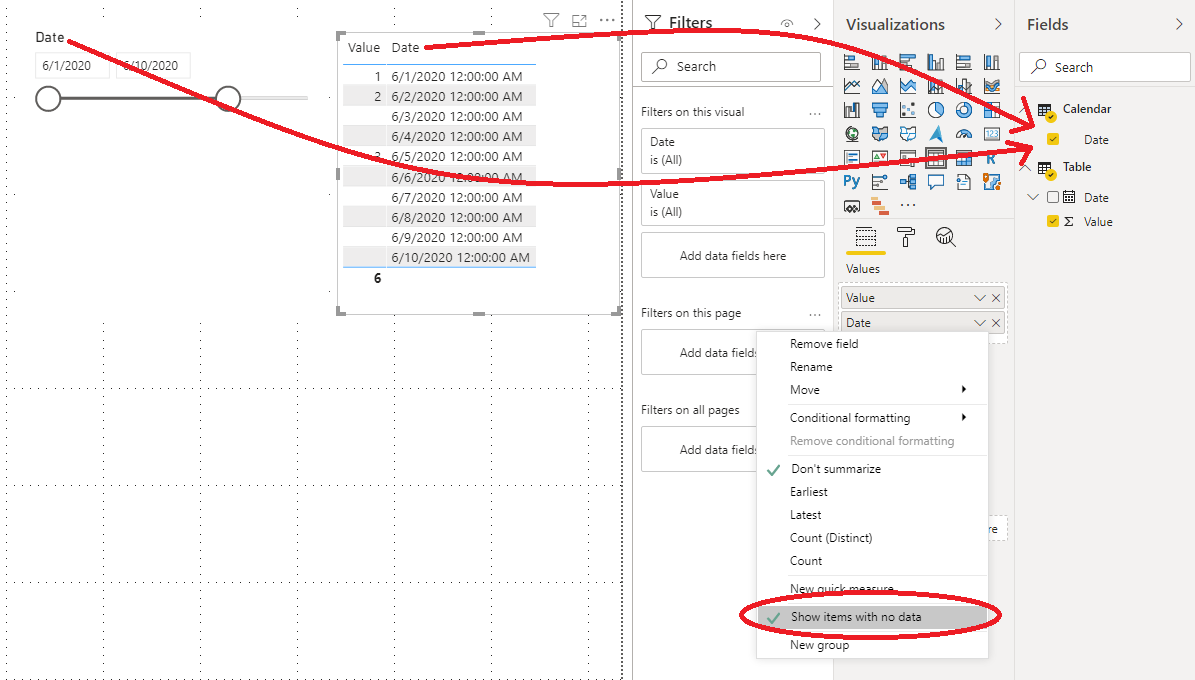Image resolution: width=1195 pixels, height=680 pixels.
Task: Remove Value from Values well with X
Action: [995, 298]
